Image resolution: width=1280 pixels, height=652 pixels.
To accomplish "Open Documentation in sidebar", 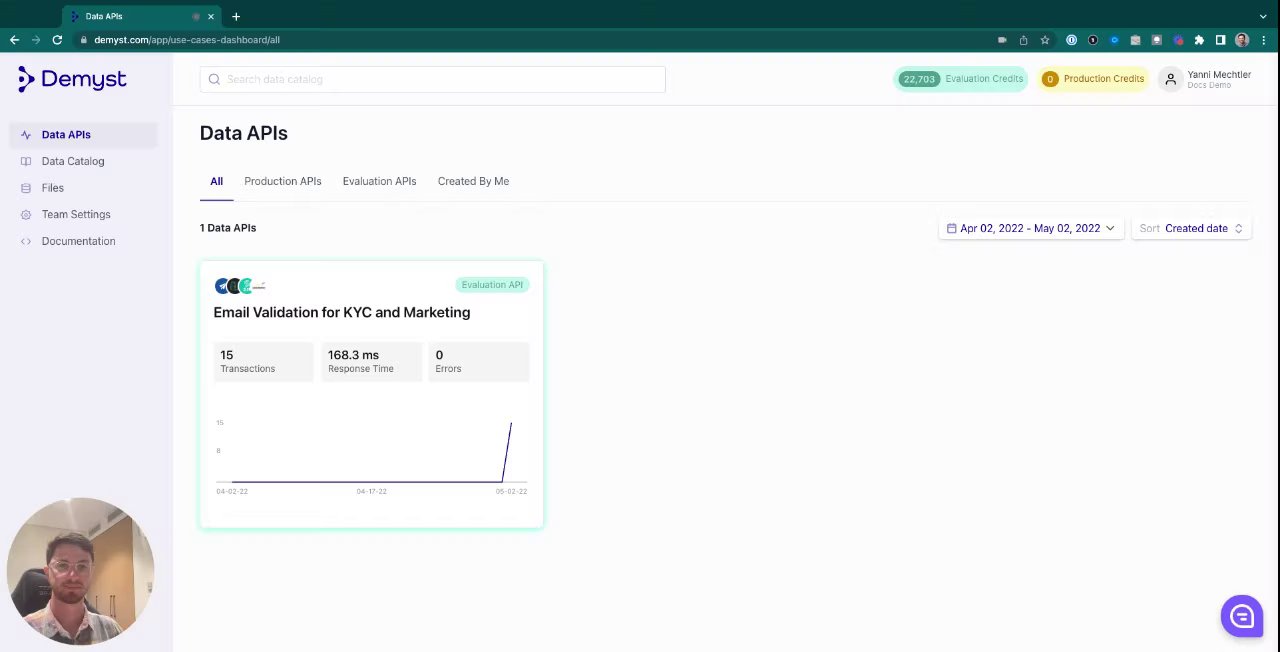I will (84, 241).
